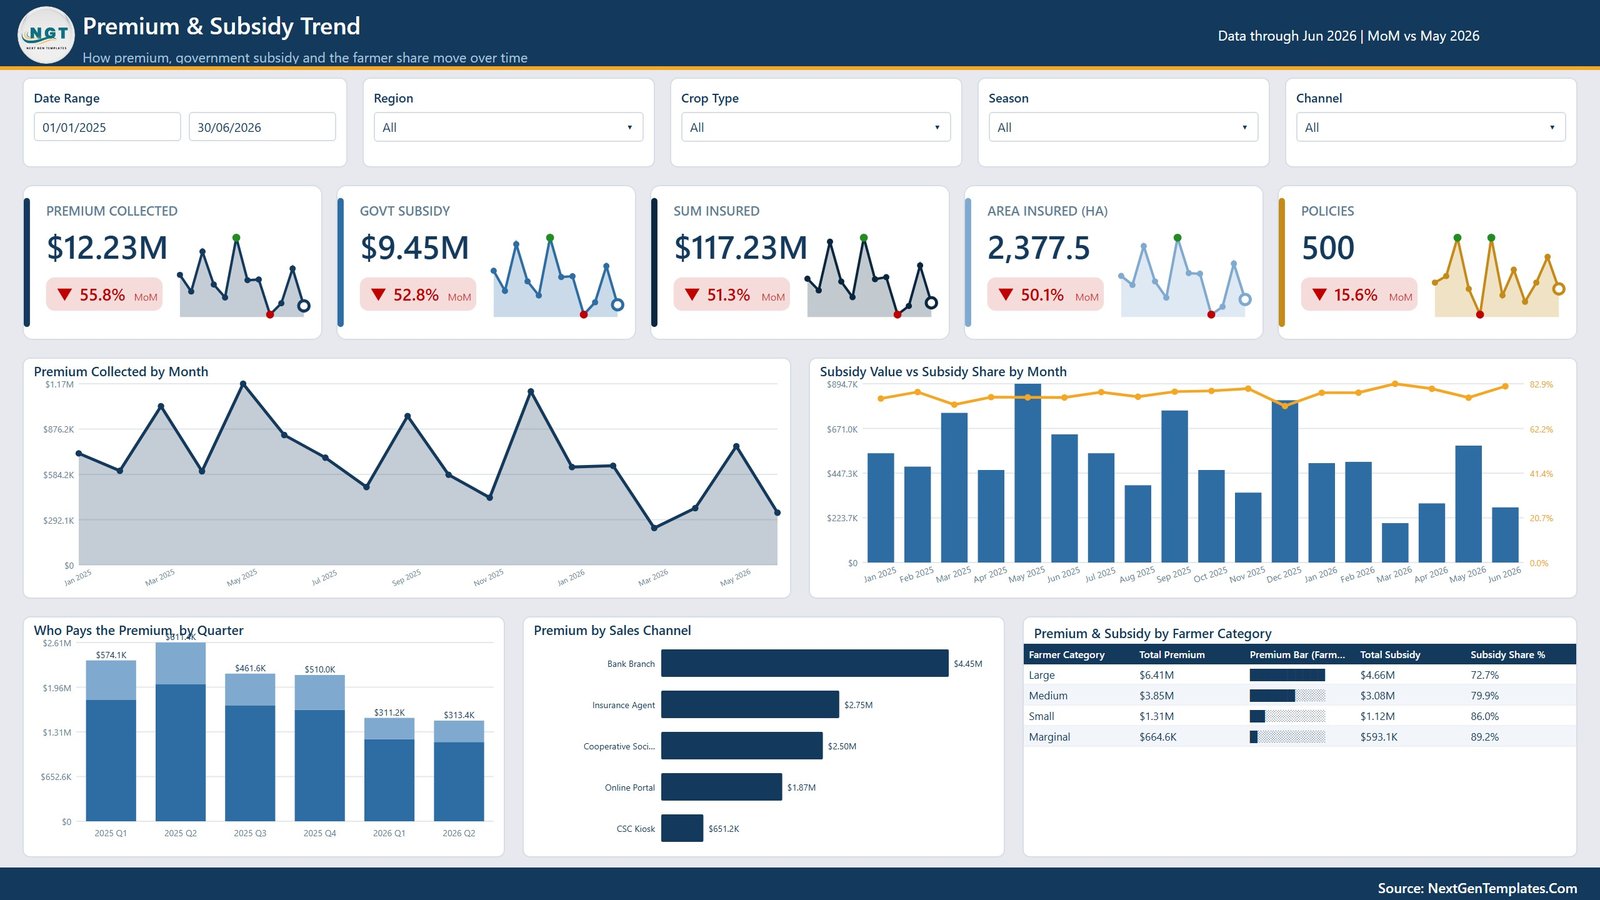Open the Channel filter dropdown
Viewport: 1600px width, 900px height.
[x=1431, y=127]
